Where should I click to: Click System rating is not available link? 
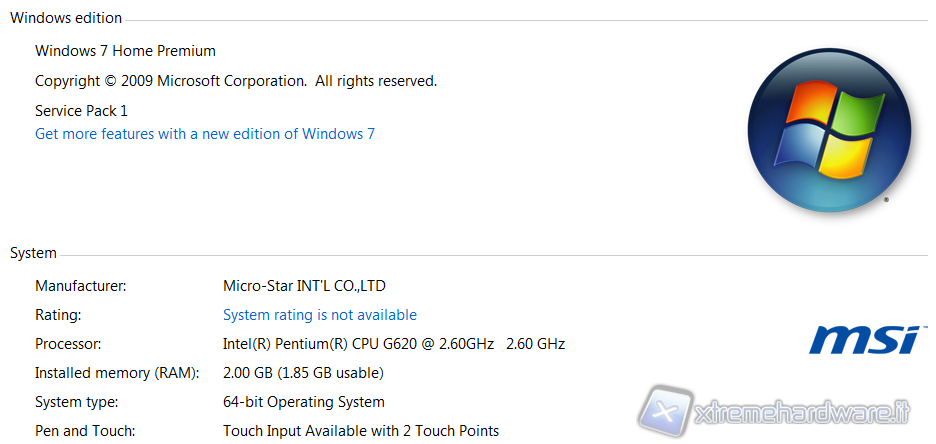(319, 315)
